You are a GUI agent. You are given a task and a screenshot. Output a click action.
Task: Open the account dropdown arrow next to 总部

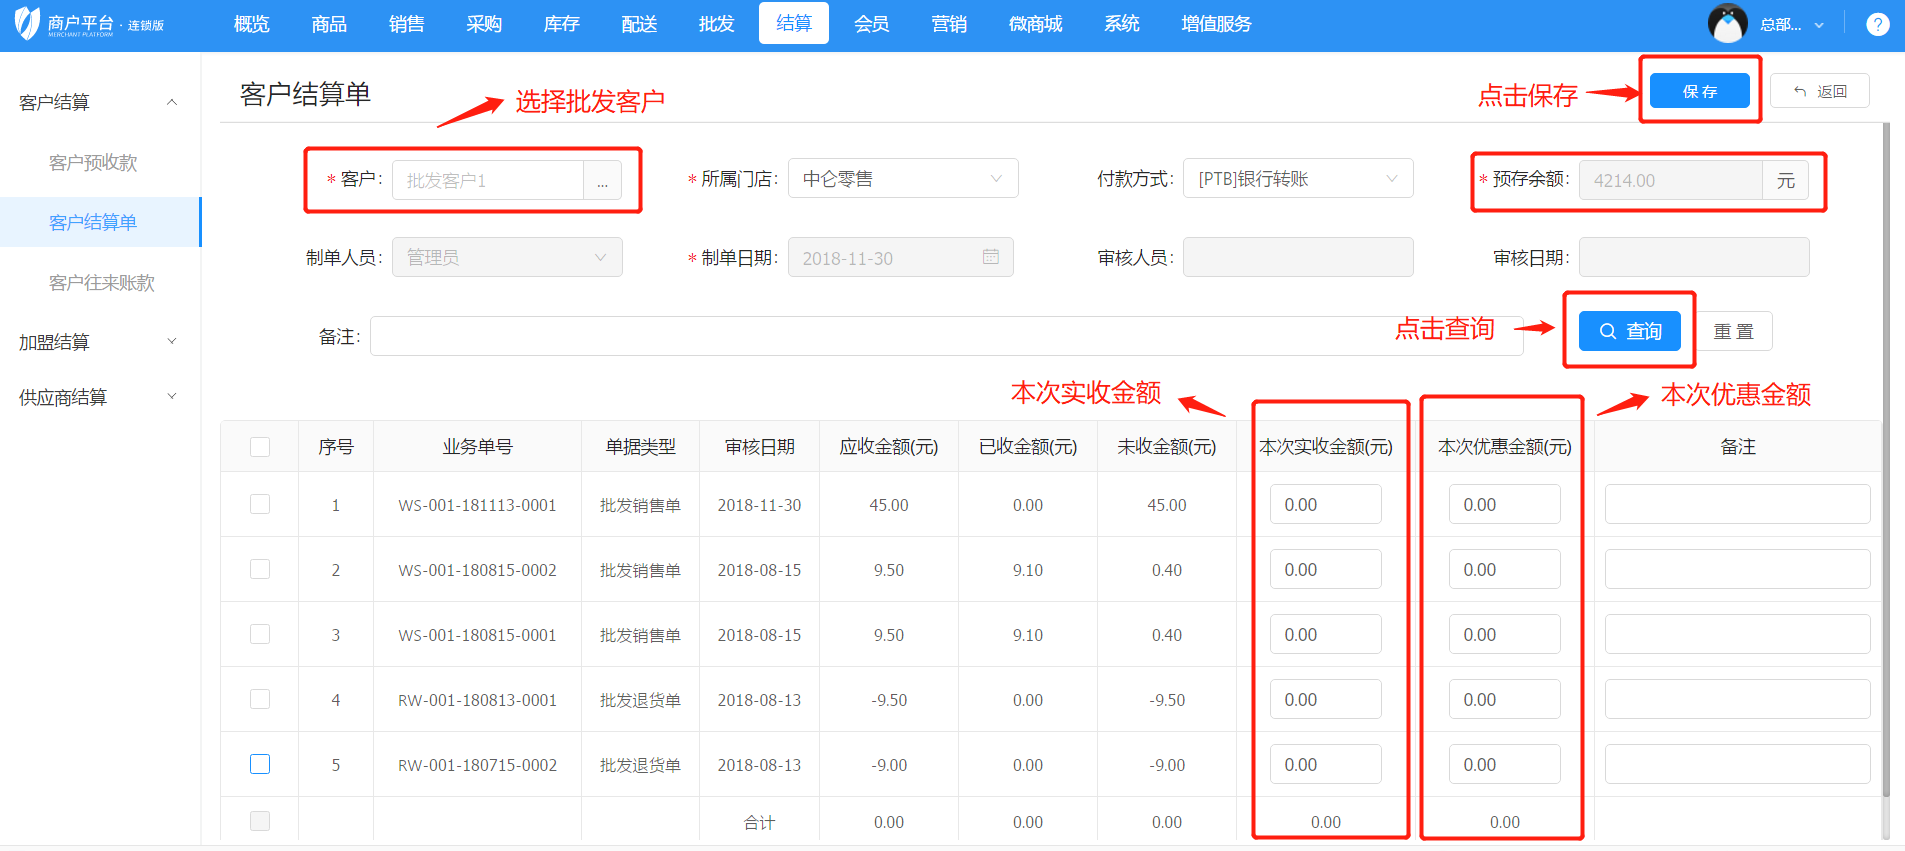[x=1819, y=25]
